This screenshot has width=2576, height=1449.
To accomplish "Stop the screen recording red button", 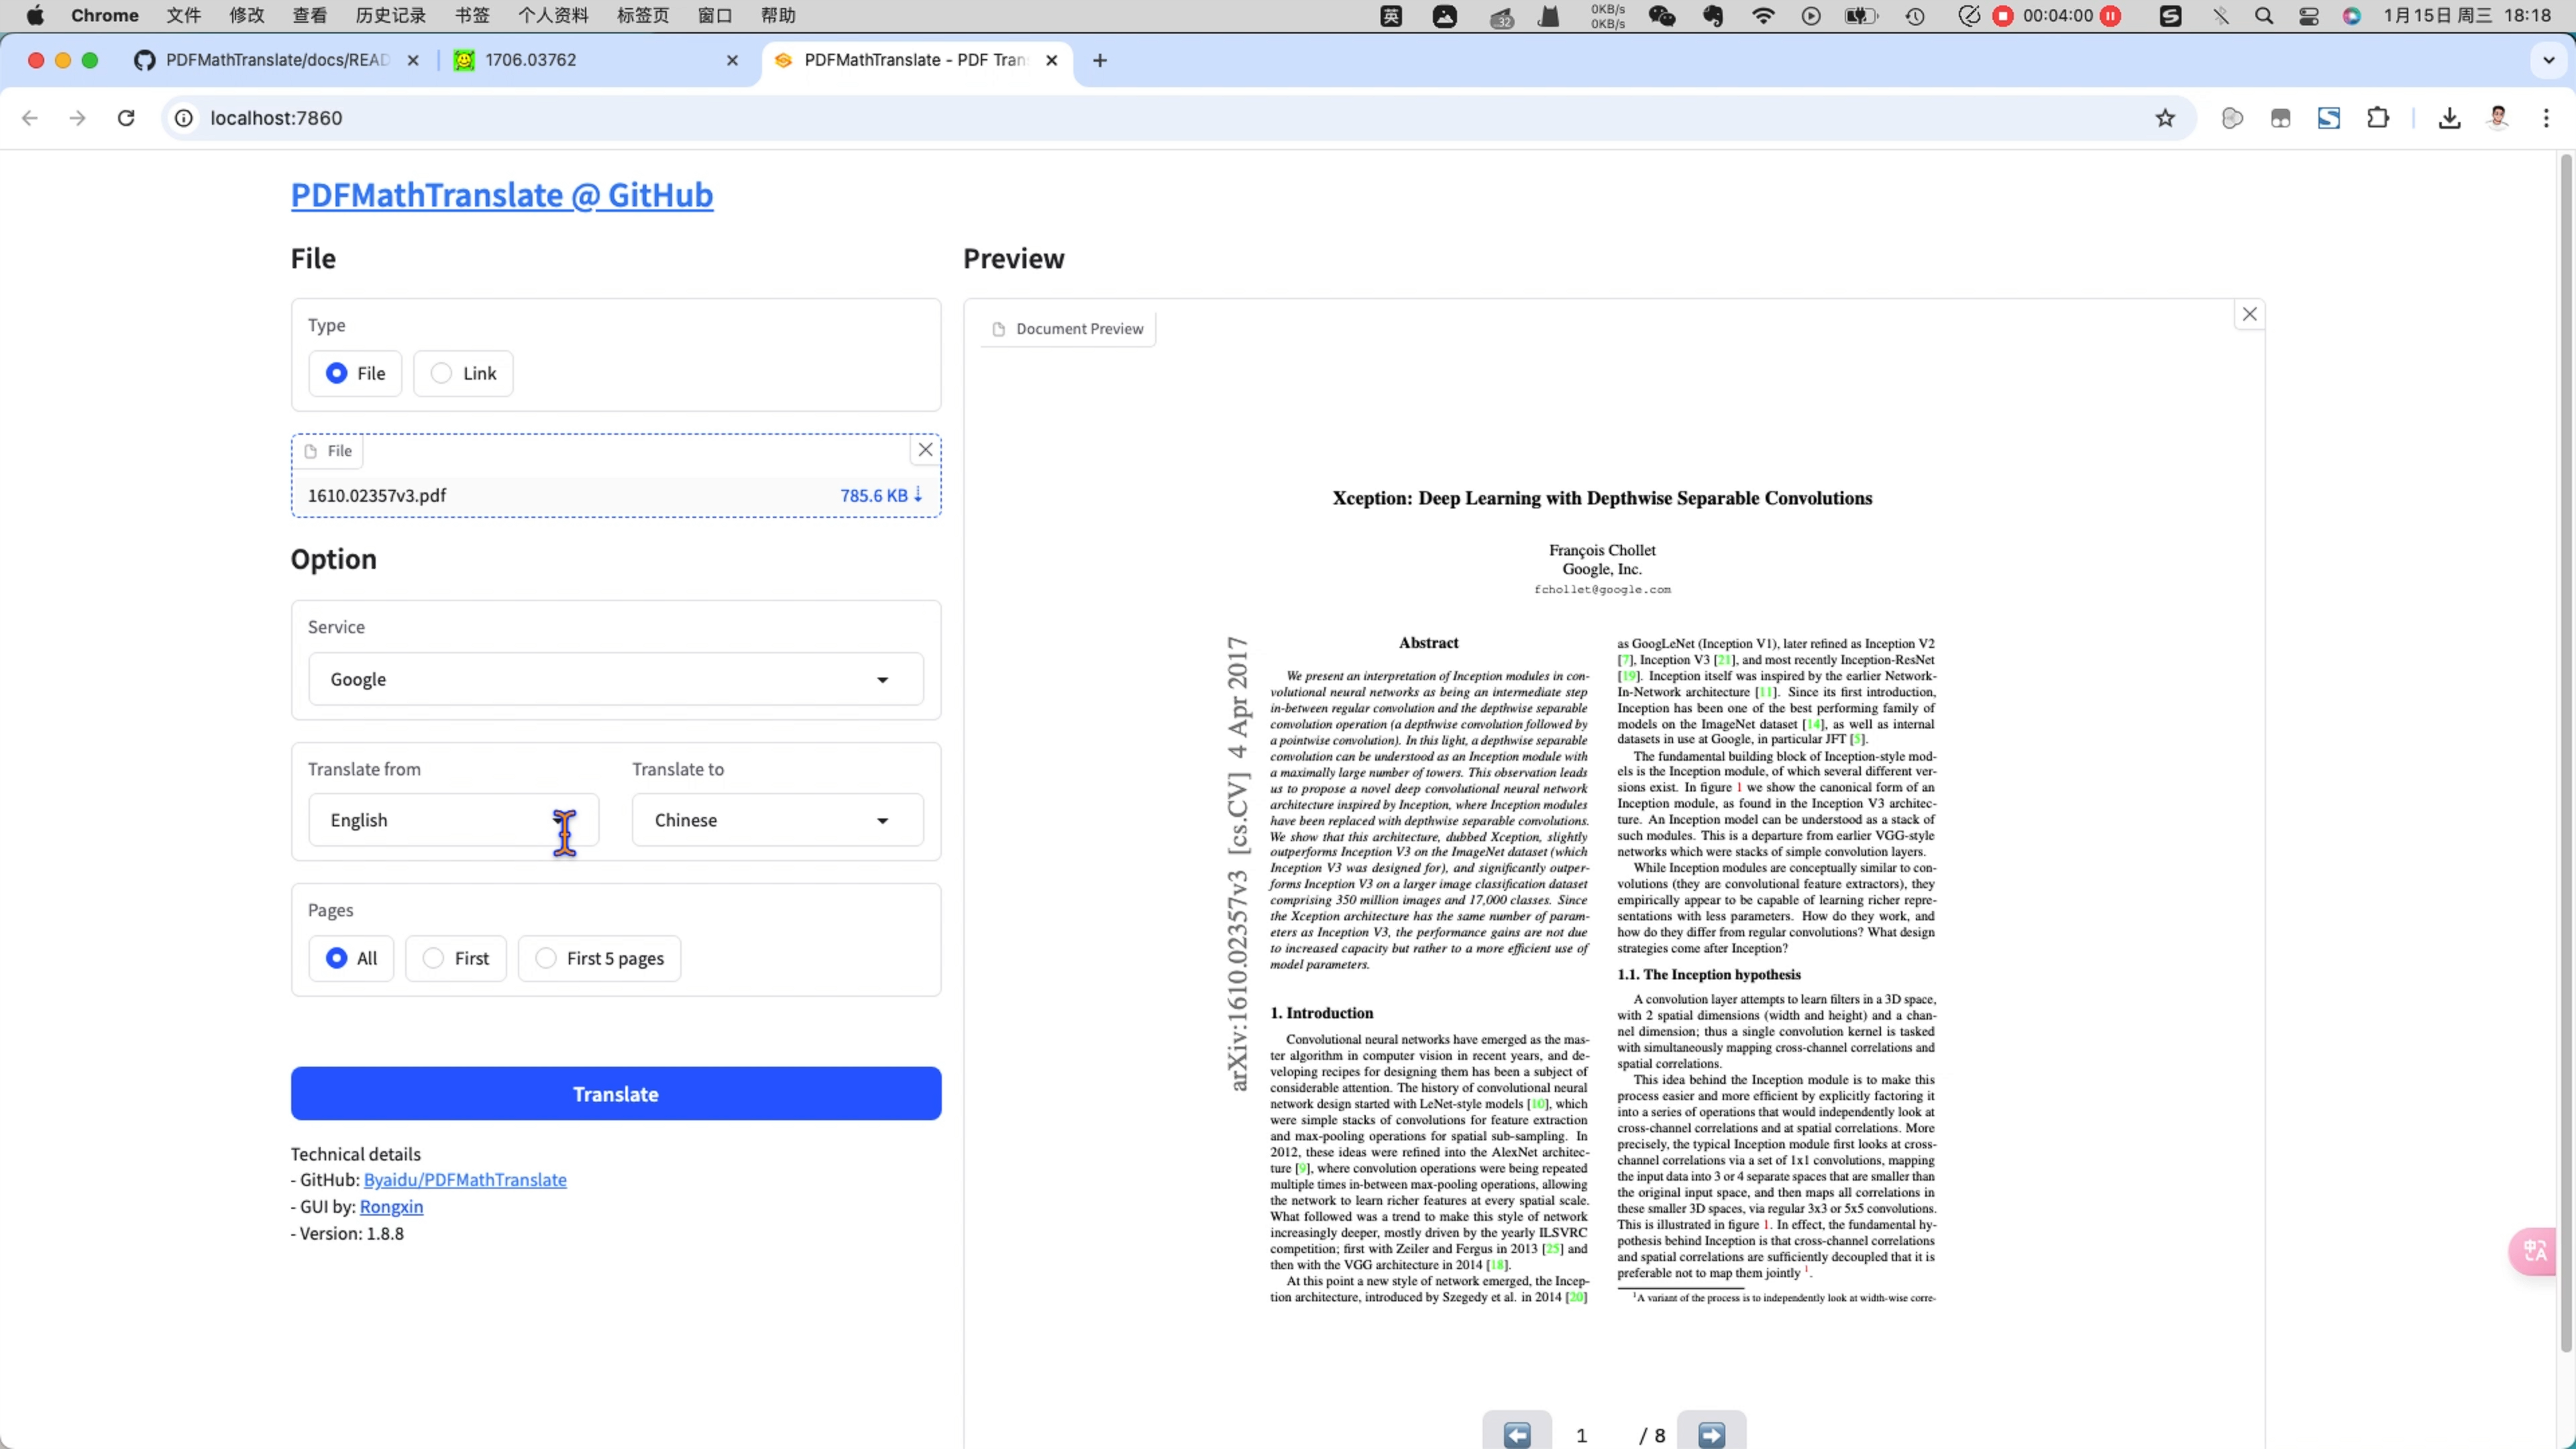I will click(2003, 15).
